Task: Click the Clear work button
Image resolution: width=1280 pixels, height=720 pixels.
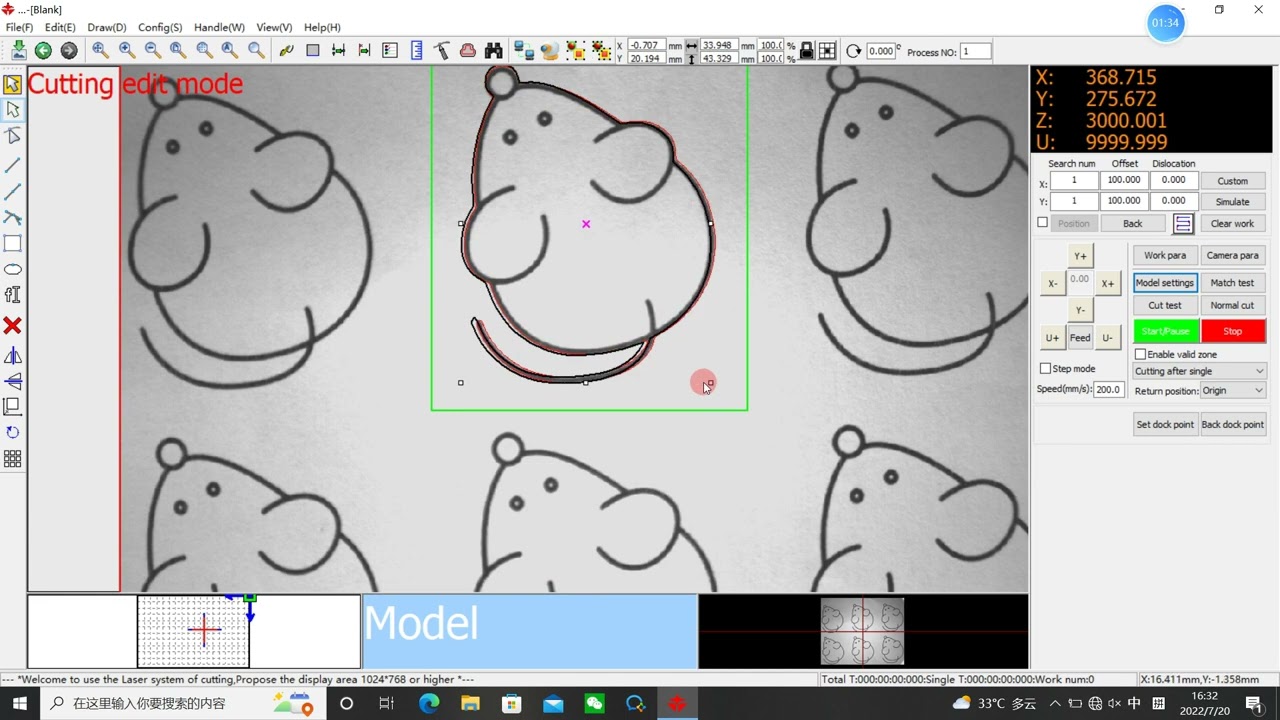Action: (x=1232, y=224)
